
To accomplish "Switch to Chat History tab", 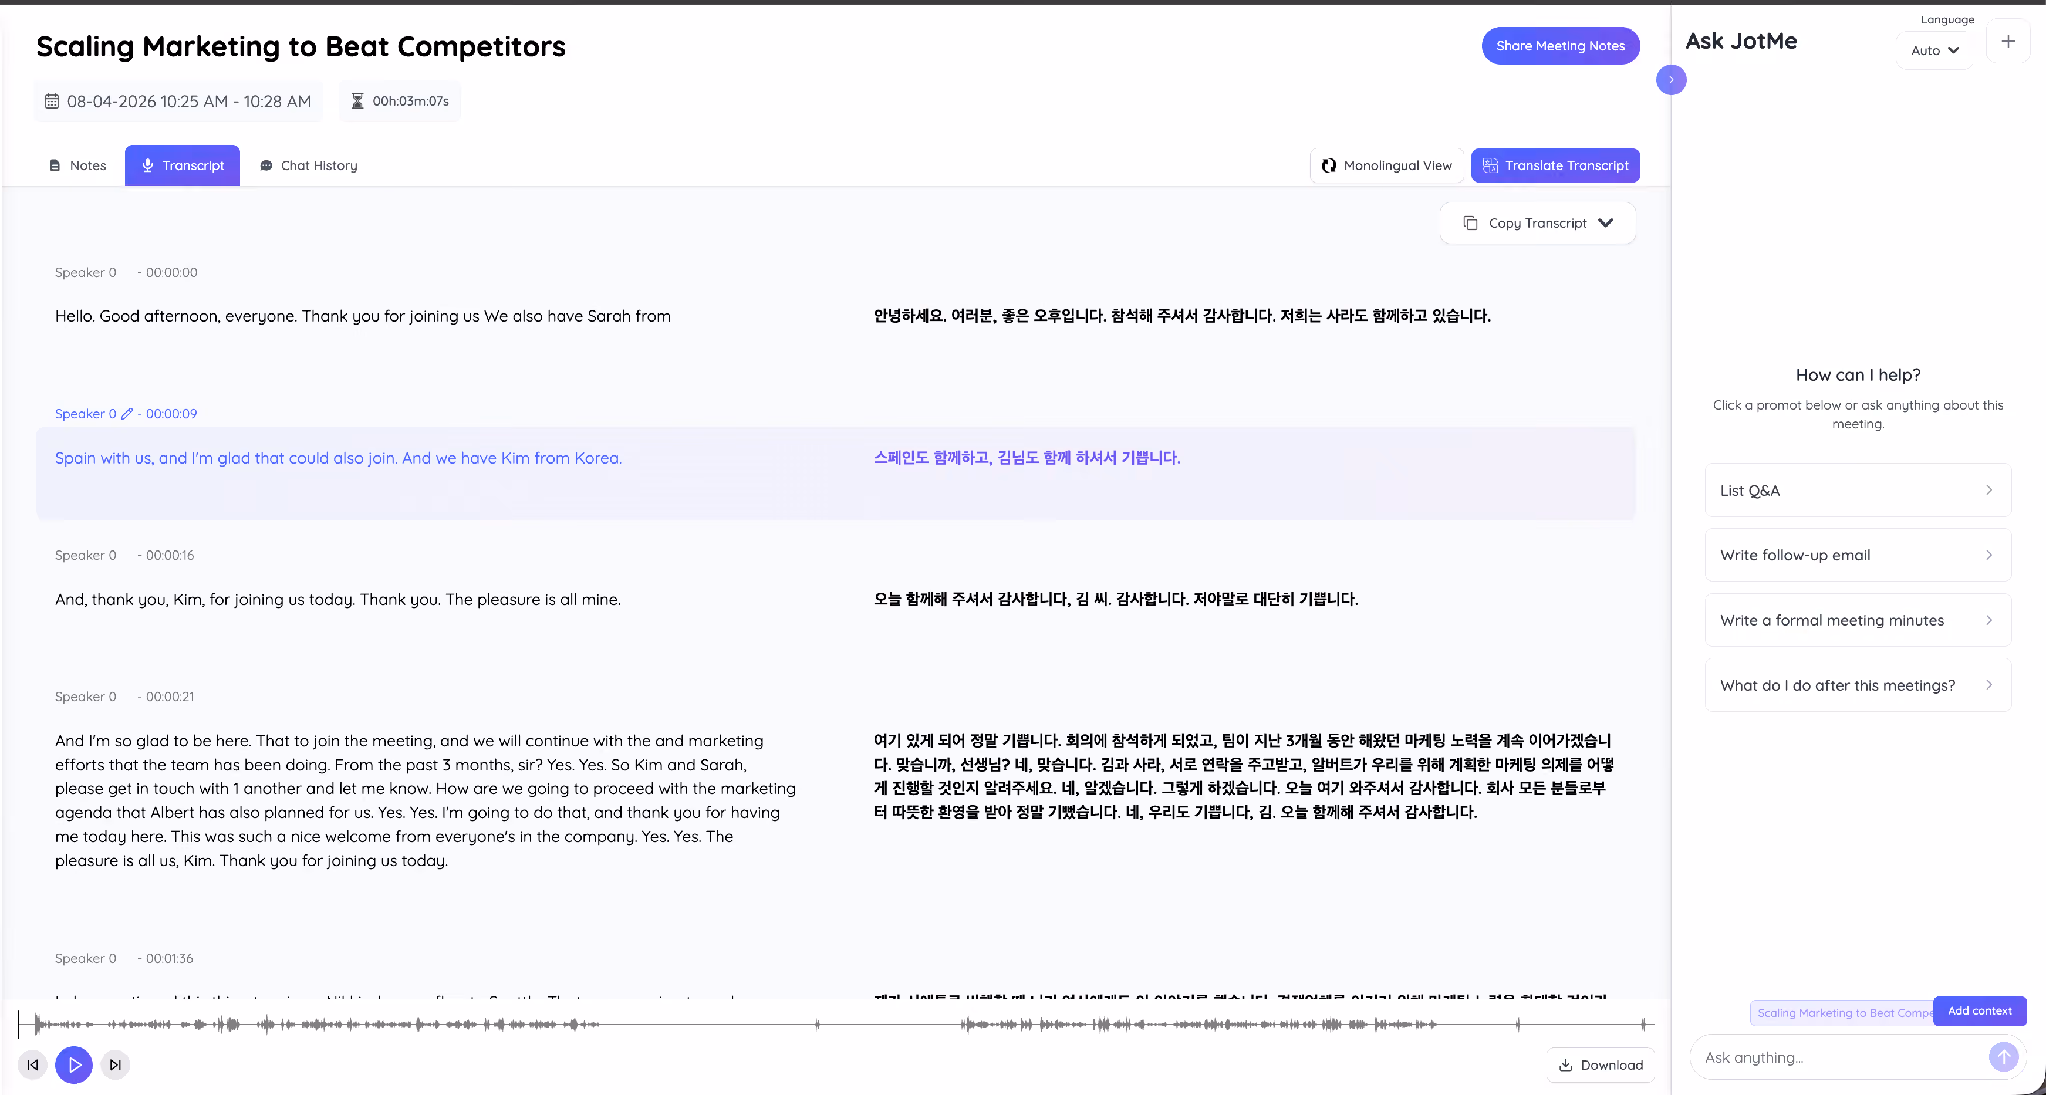I will pyautogui.click(x=308, y=166).
